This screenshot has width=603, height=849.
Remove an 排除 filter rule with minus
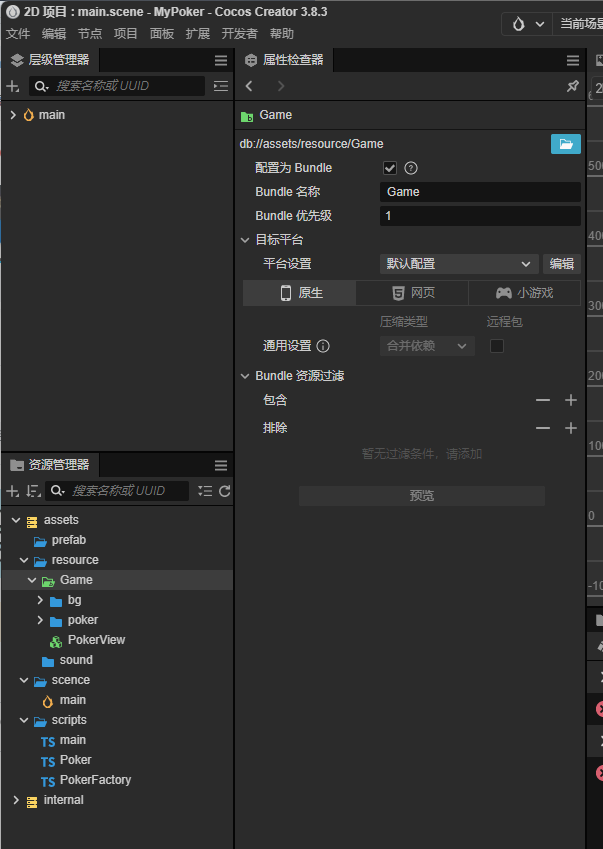(x=542, y=428)
